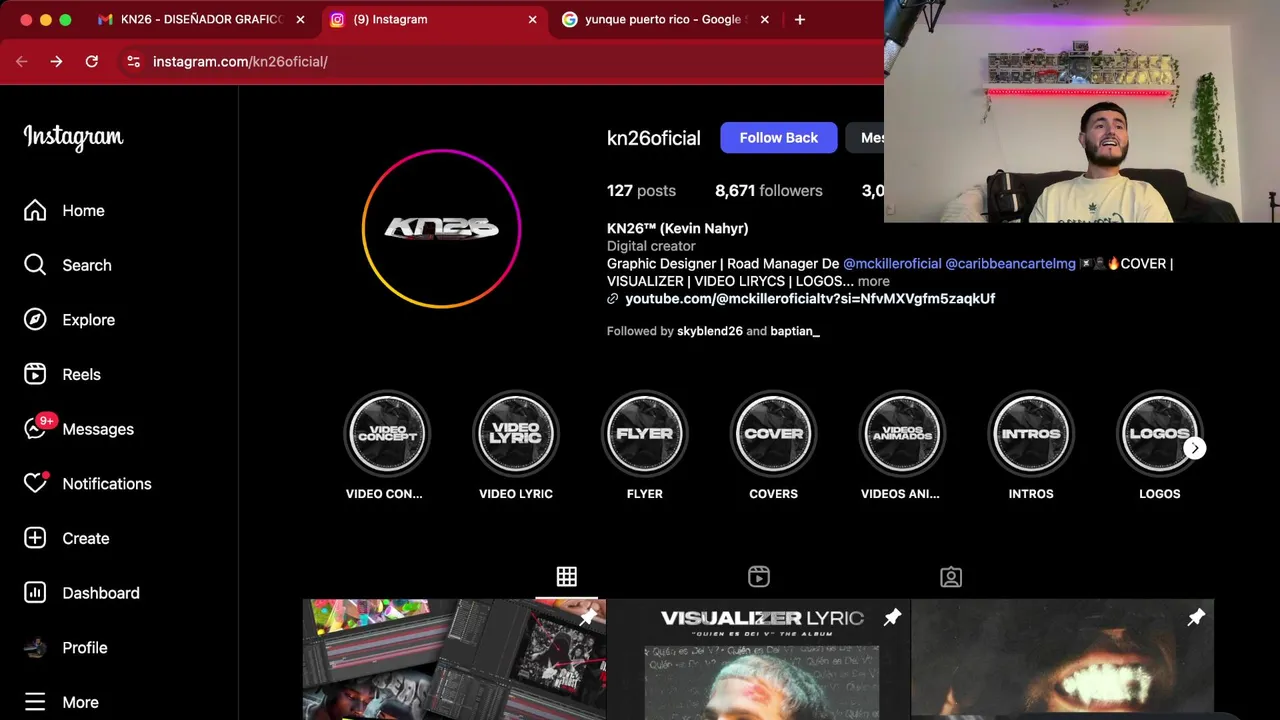Switch to KN26 - DISEÑADOR GRAFICO tab

pyautogui.click(x=201, y=19)
